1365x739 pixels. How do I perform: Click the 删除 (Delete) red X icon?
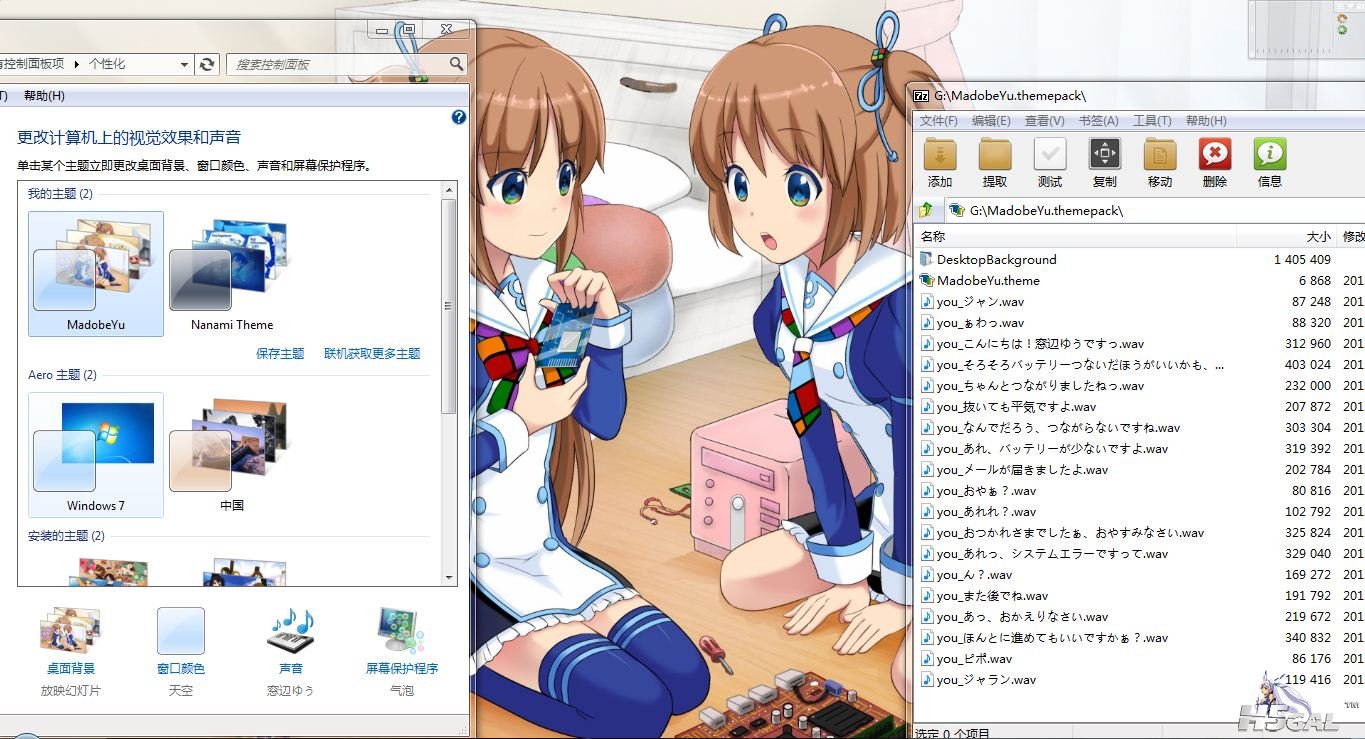tap(1215, 154)
